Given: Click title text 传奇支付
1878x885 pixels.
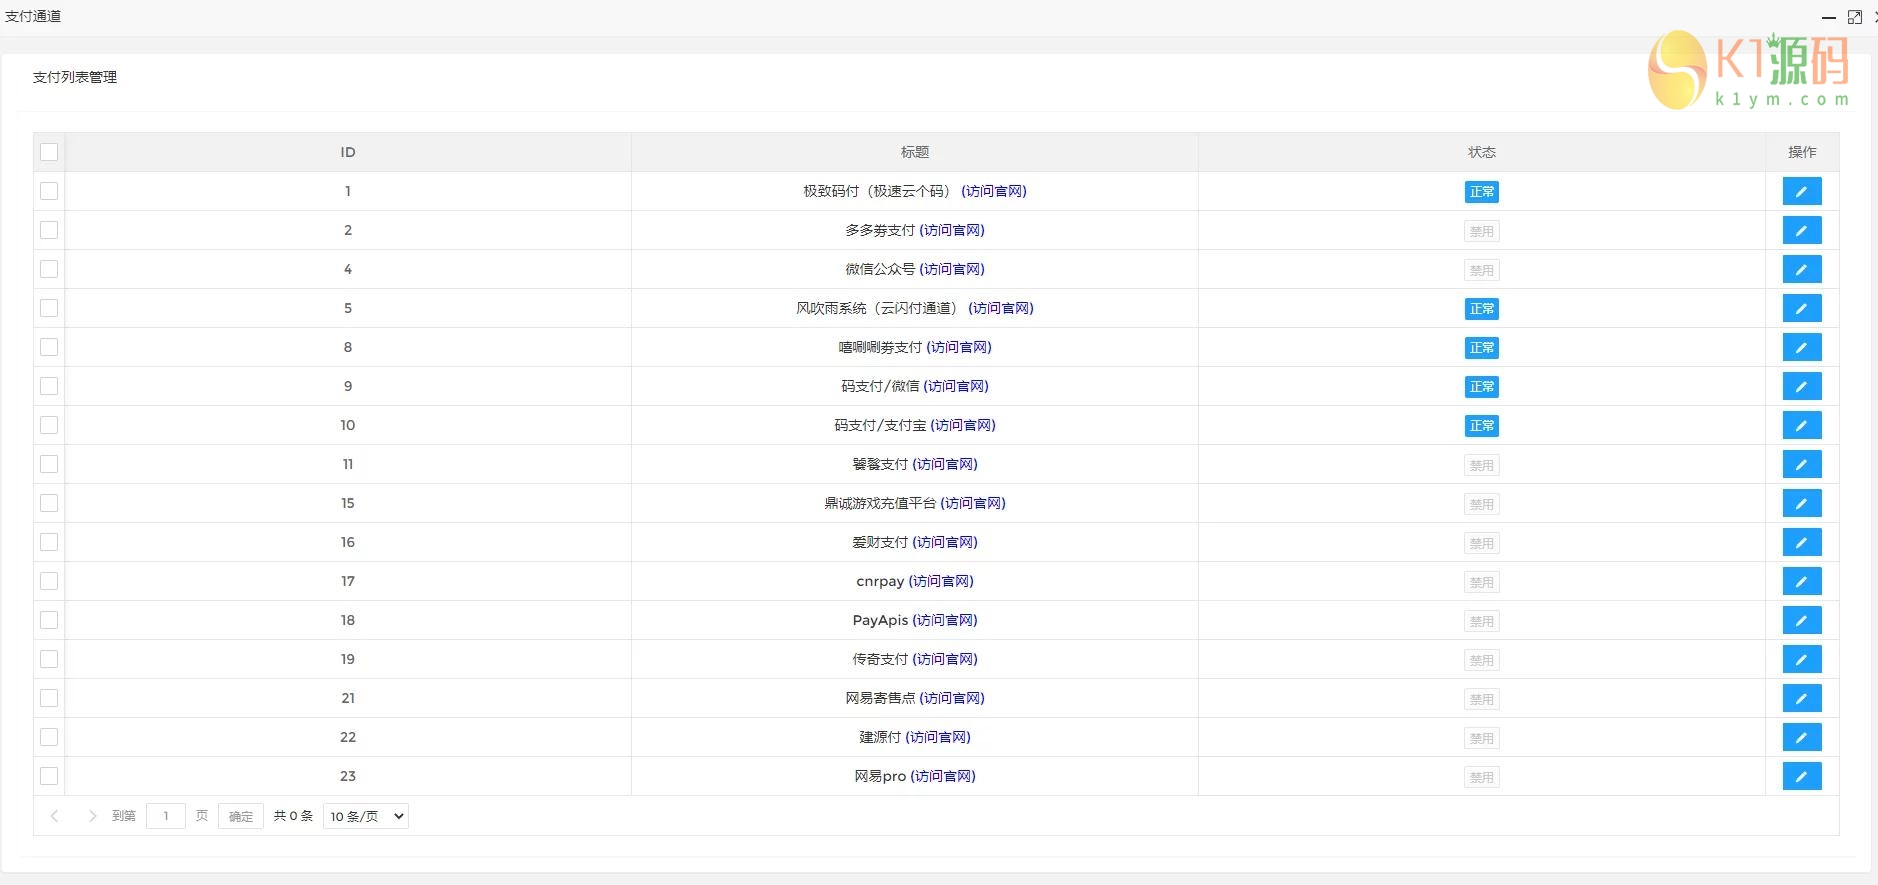Looking at the screenshot, I should 880,659.
